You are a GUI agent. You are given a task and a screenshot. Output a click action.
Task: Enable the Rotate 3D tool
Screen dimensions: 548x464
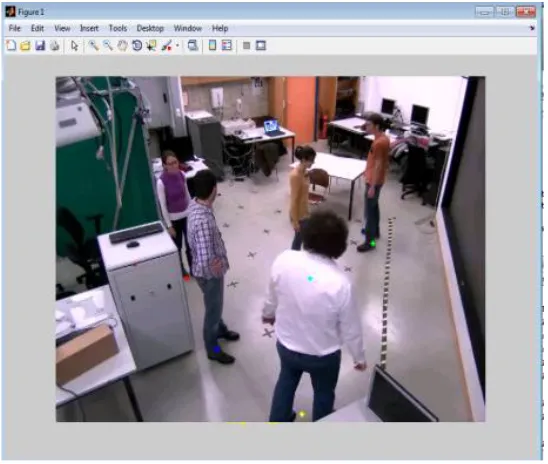click(x=137, y=45)
